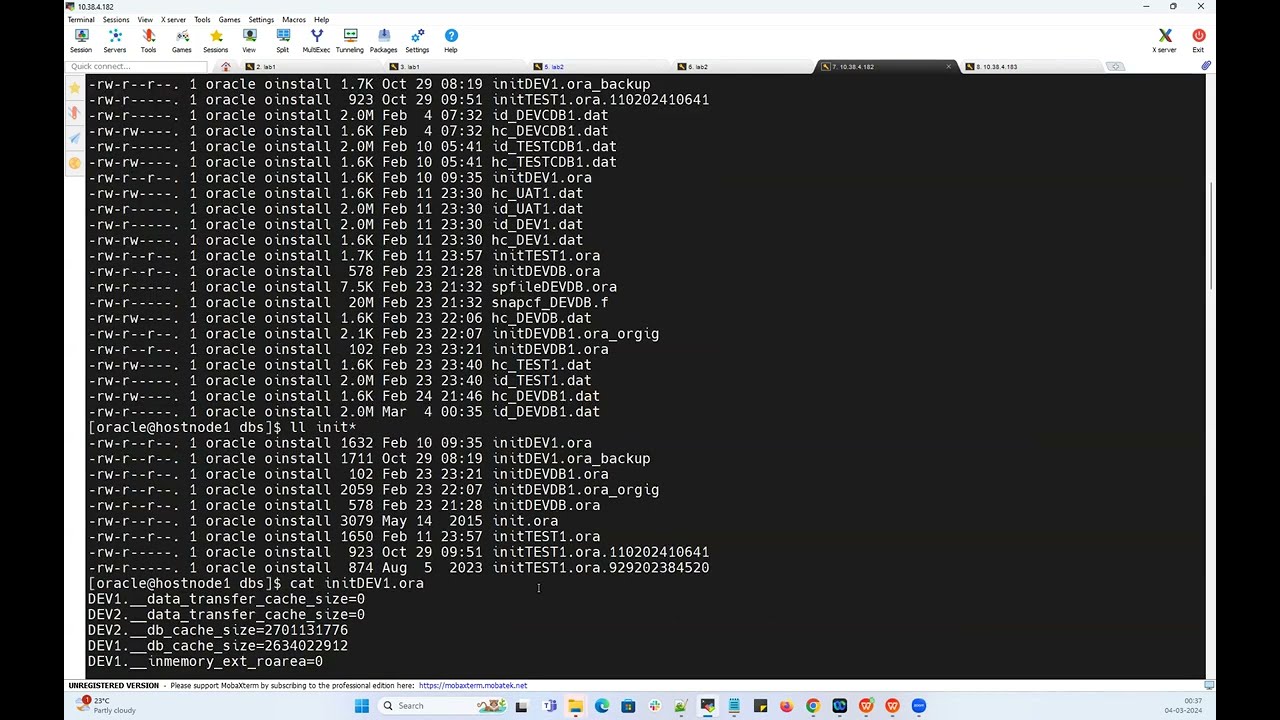Open File Explorer from the taskbar
This screenshot has width=1280, height=720.
575,706
